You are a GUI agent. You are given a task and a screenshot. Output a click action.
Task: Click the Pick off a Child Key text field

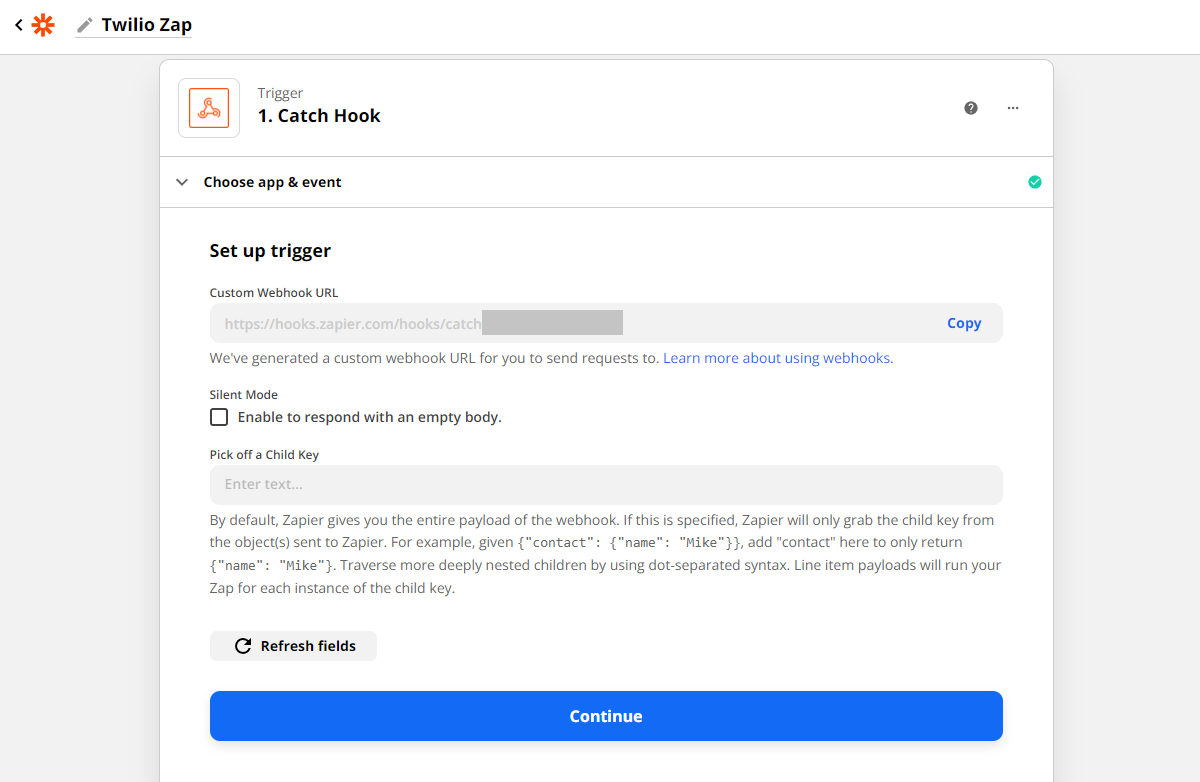coord(606,485)
